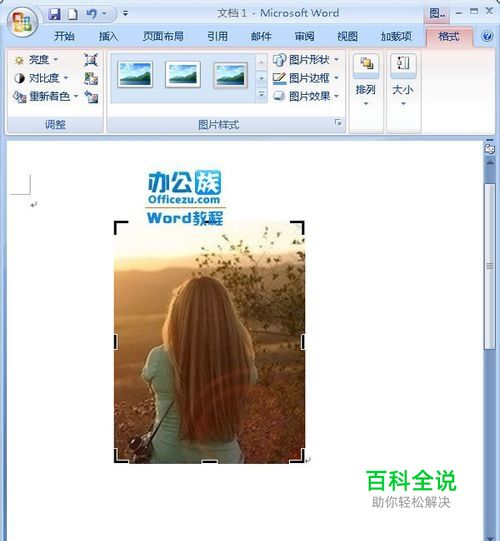Open Word help question mark
The image size is (500, 541).
(487, 36)
